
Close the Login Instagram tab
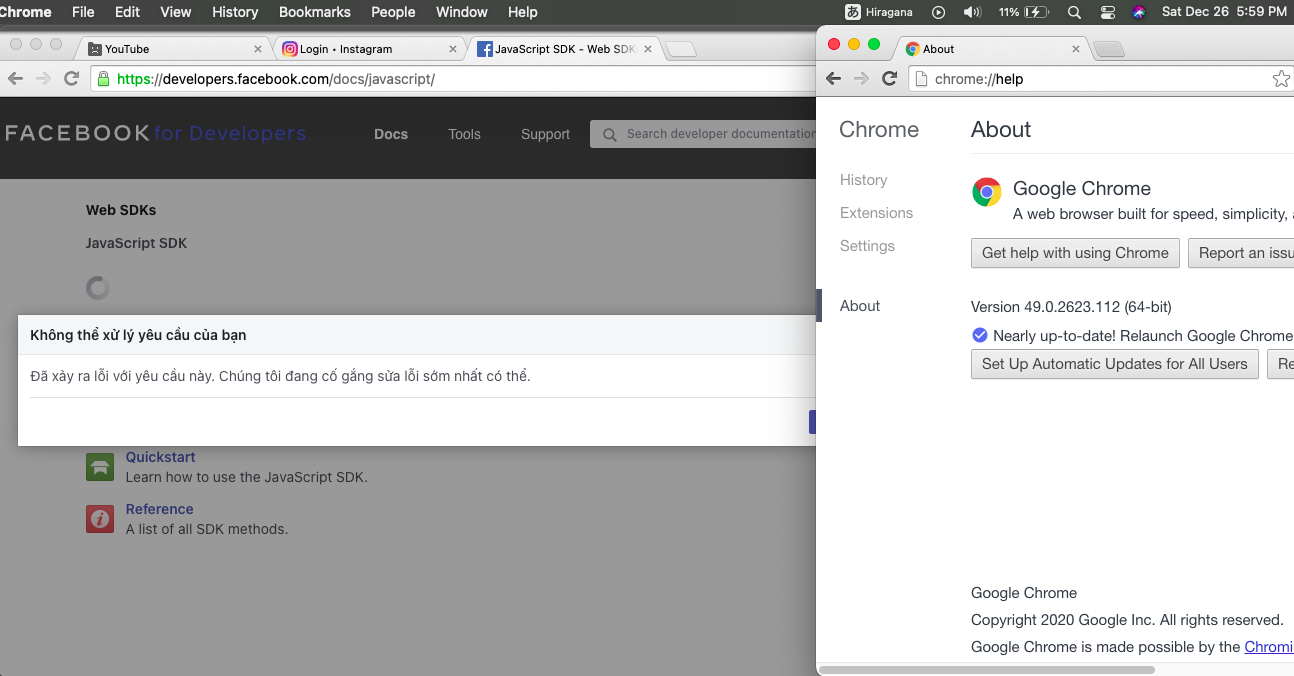click(453, 49)
